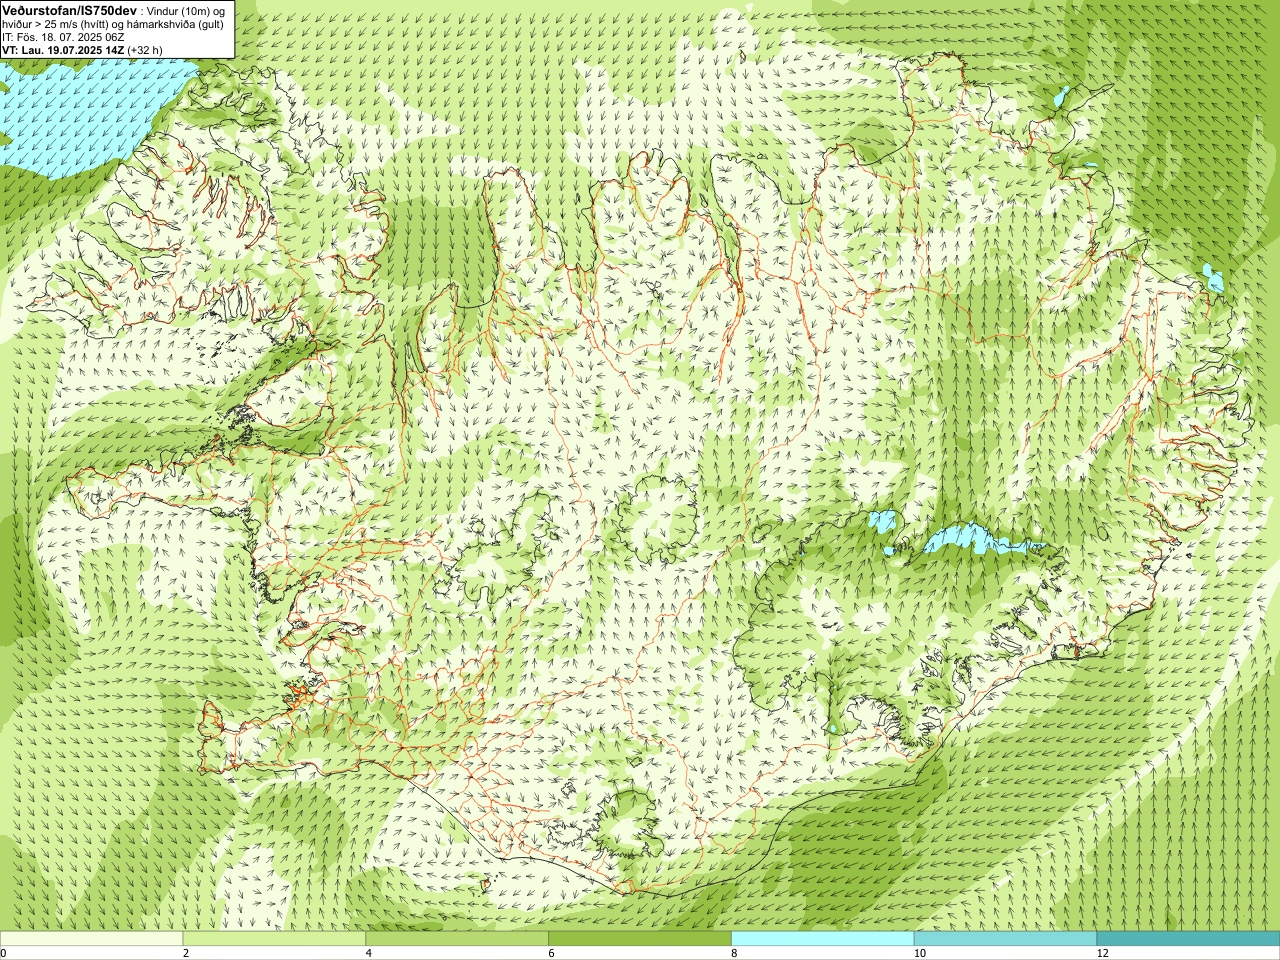Click the legend scale label '0'
This screenshot has height=960, width=1280.
[x=3, y=953]
